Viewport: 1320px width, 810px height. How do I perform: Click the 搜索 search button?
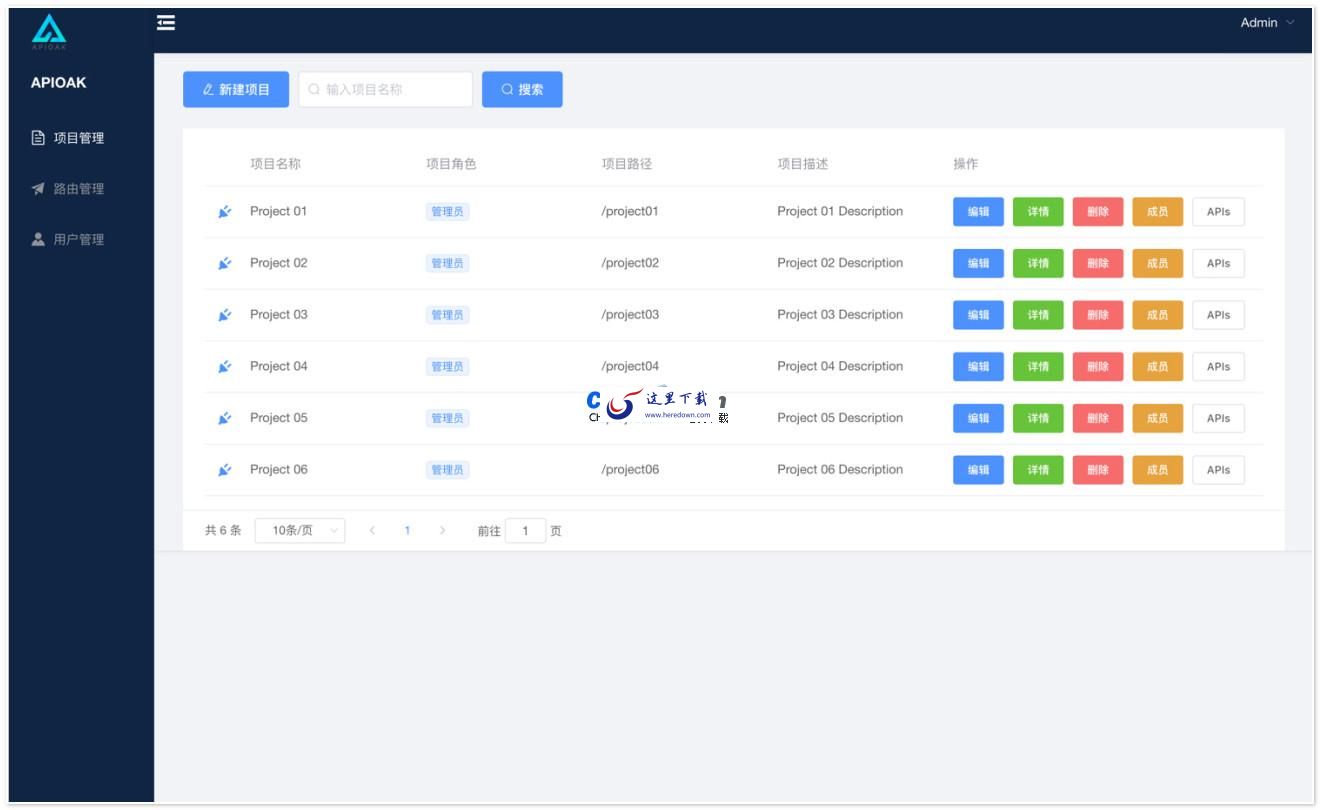[522, 89]
